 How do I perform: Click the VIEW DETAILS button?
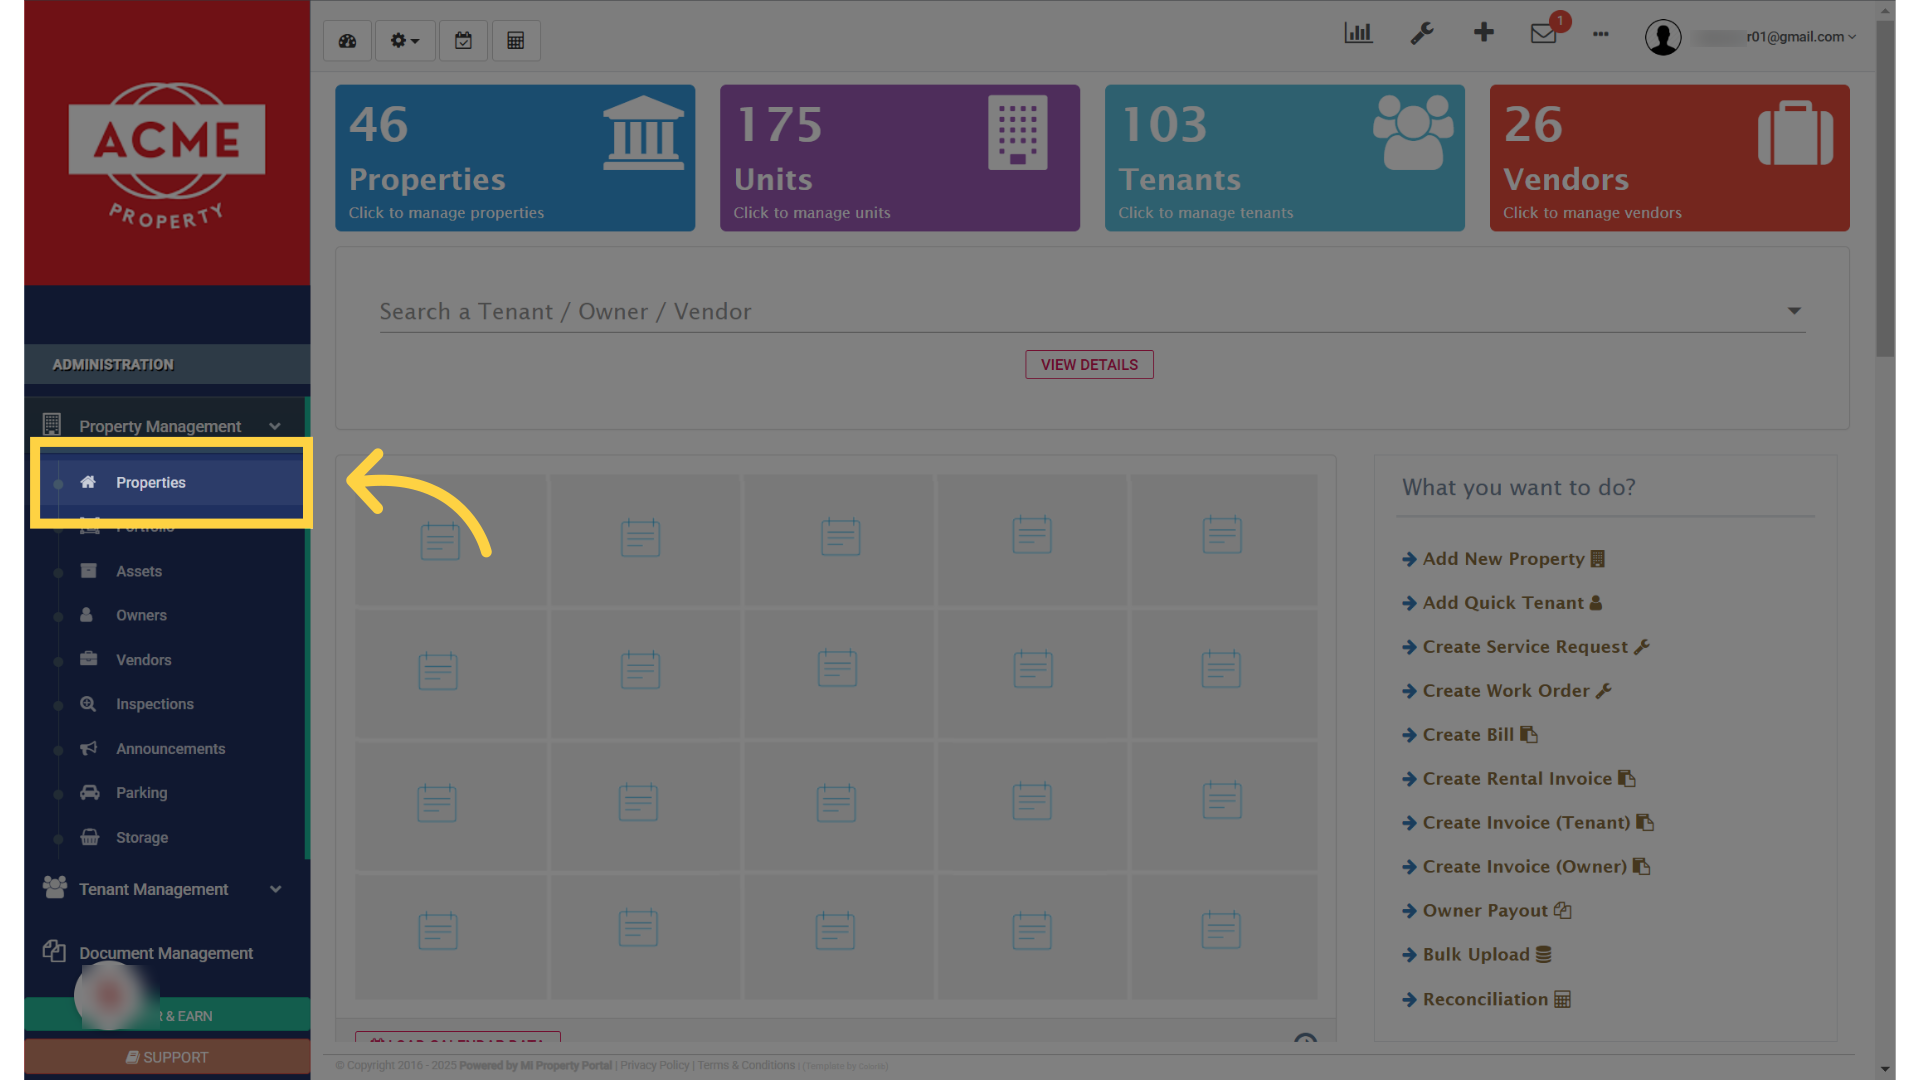(1089, 364)
